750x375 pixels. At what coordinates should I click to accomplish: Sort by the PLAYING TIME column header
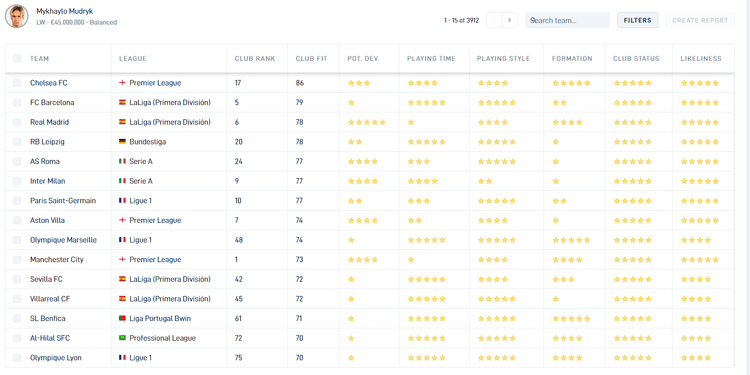(431, 58)
